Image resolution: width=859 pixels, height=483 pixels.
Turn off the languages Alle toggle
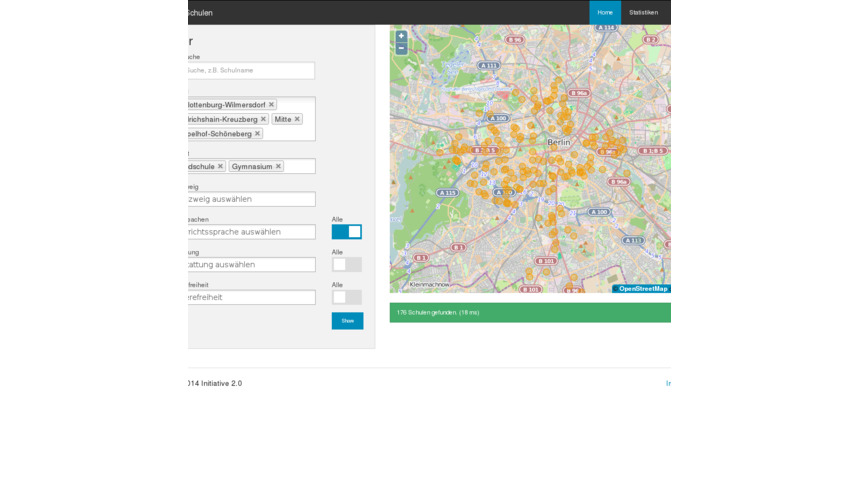pos(347,232)
